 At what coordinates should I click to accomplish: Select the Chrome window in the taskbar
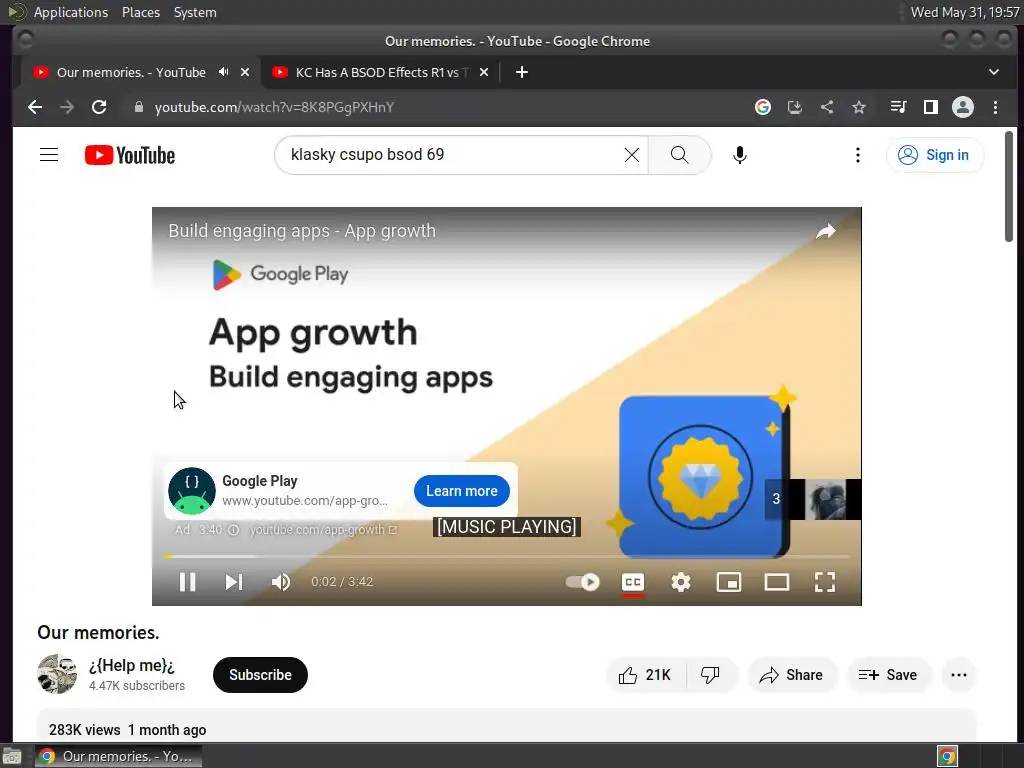coord(119,756)
